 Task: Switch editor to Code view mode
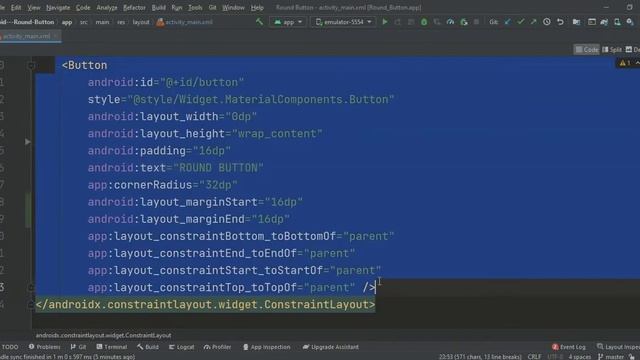coord(587,50)
